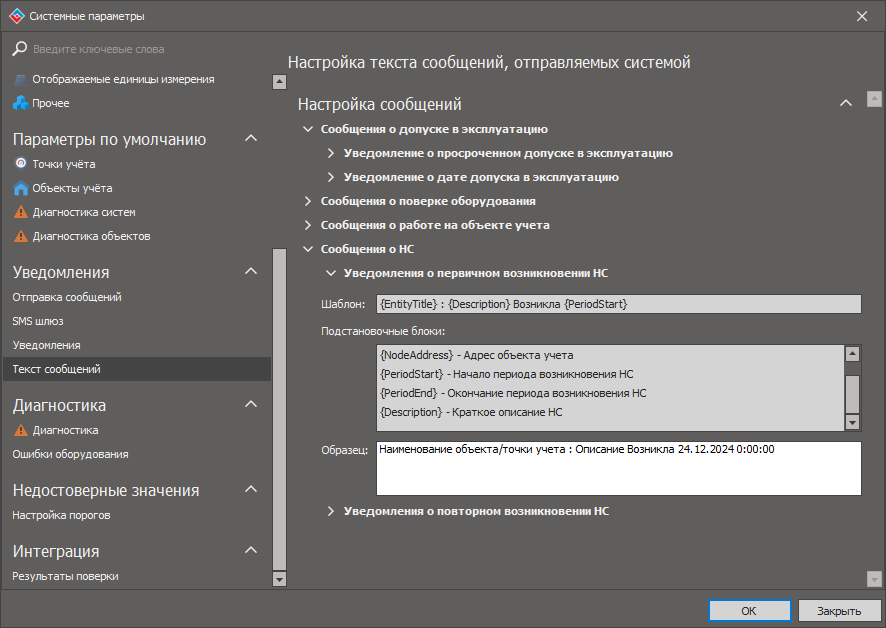This screenshot has height=628, width=886.
Task: Expand Уведомления о повторном возникновении НС
Action: point(331,511)
